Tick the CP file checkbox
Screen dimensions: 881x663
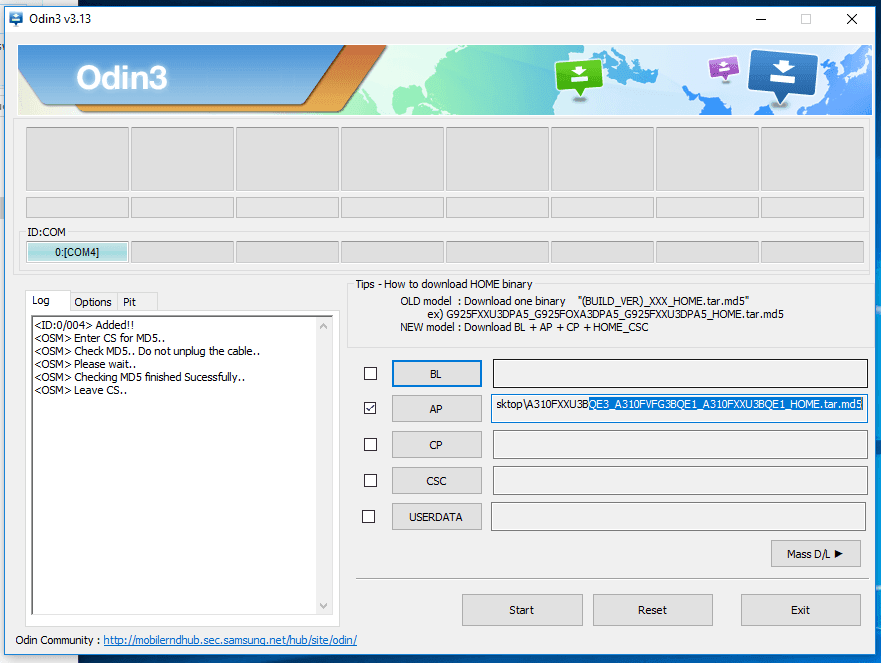point(370,444)
